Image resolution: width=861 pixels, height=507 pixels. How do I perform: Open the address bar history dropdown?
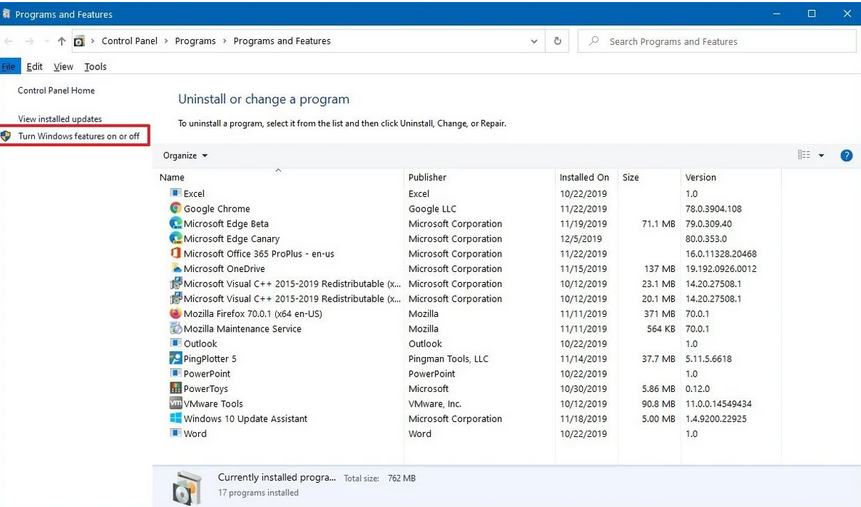[534, 41]
